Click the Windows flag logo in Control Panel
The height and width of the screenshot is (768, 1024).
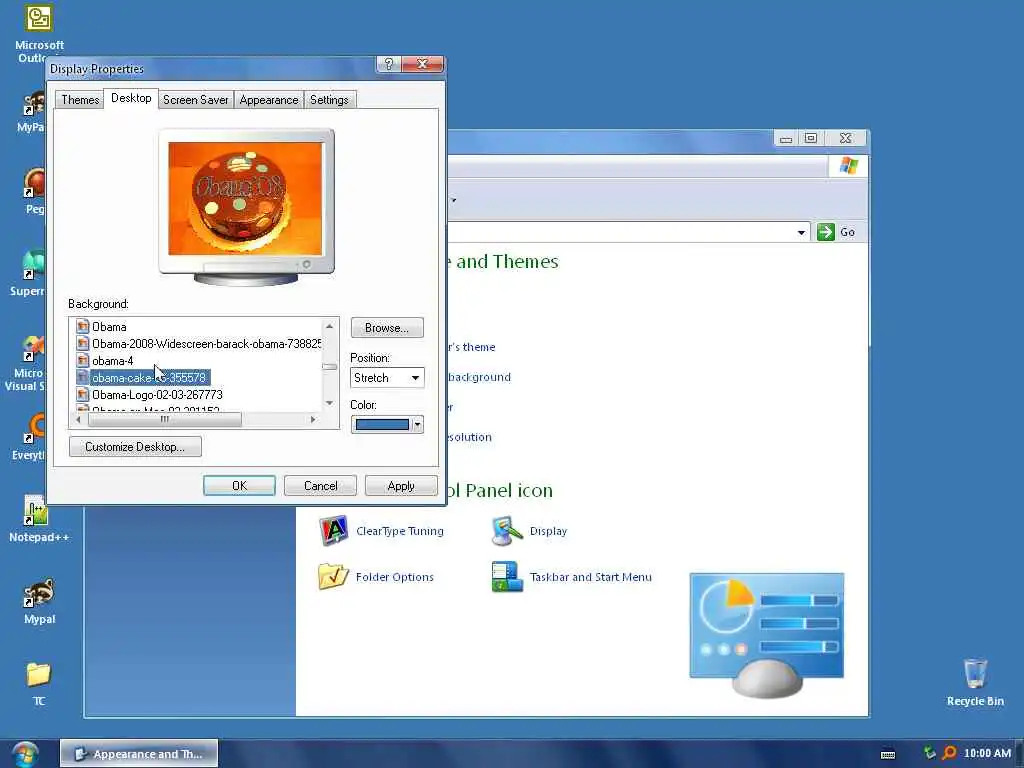tap(848, 166)
